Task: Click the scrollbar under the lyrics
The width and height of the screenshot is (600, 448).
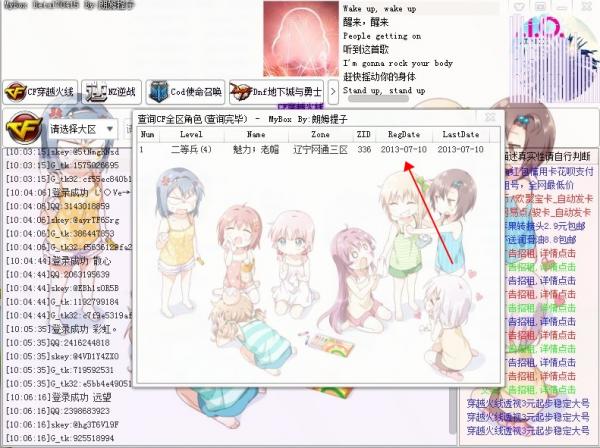Action: point(378,99)
